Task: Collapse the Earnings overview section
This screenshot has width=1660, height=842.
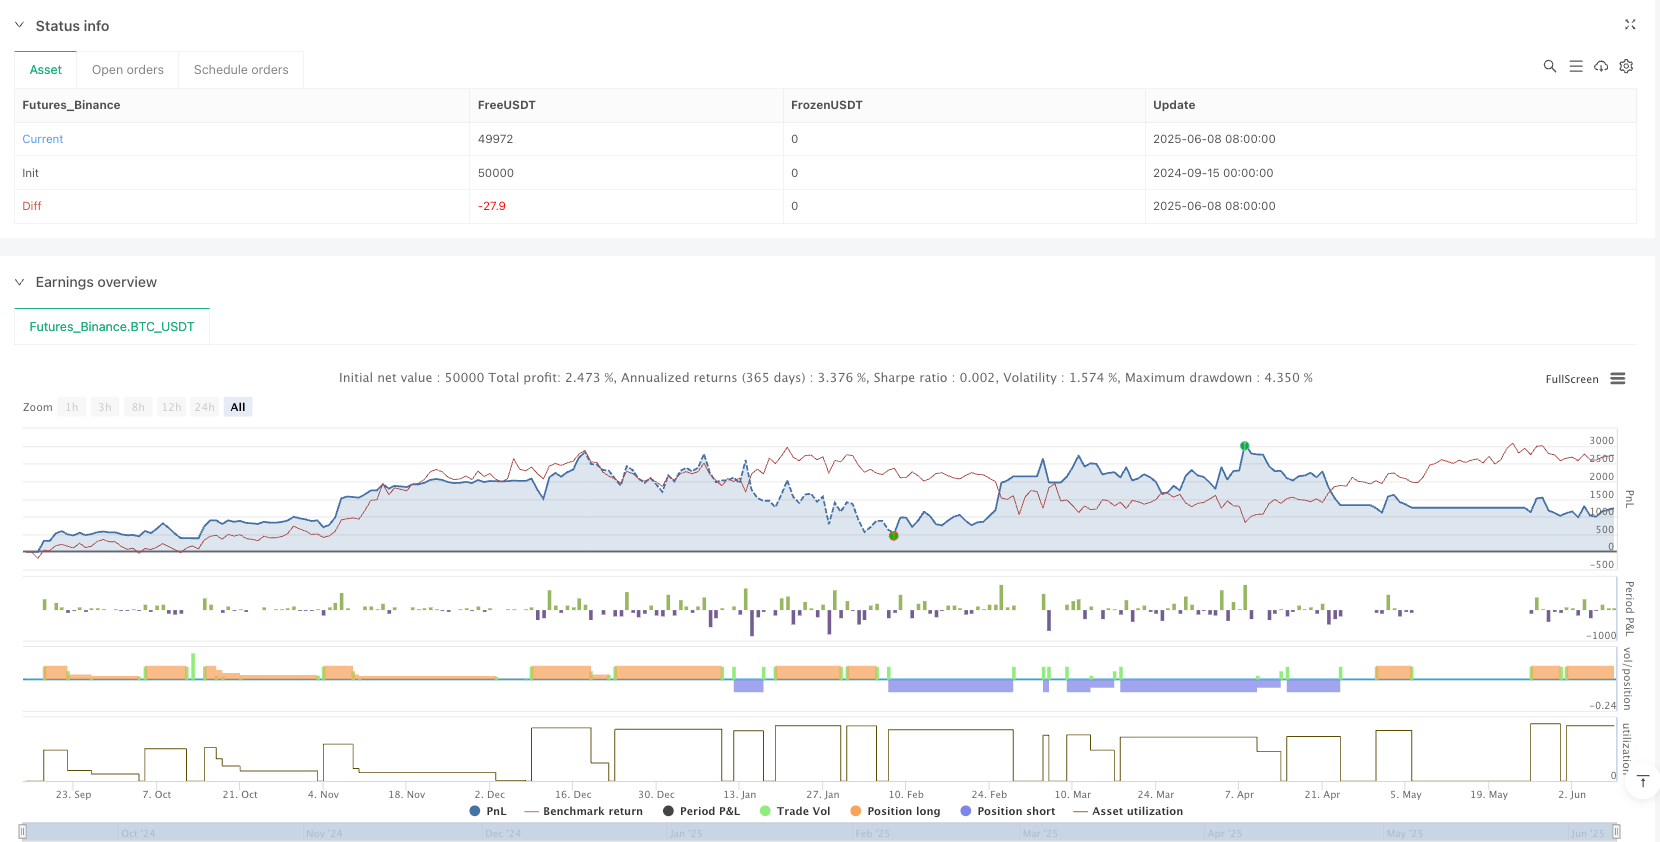Action: point(19,282)
